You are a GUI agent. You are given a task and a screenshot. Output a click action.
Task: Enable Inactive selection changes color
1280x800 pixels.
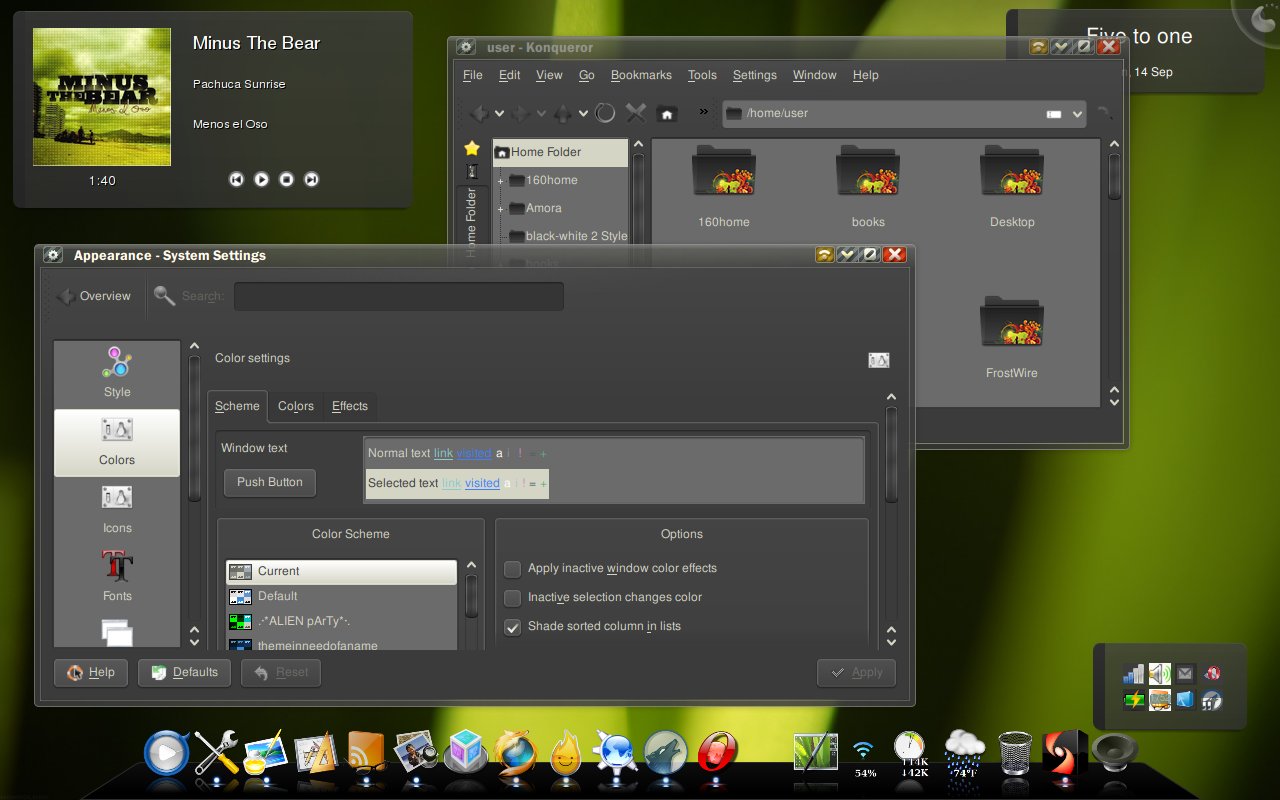(513, 598)
